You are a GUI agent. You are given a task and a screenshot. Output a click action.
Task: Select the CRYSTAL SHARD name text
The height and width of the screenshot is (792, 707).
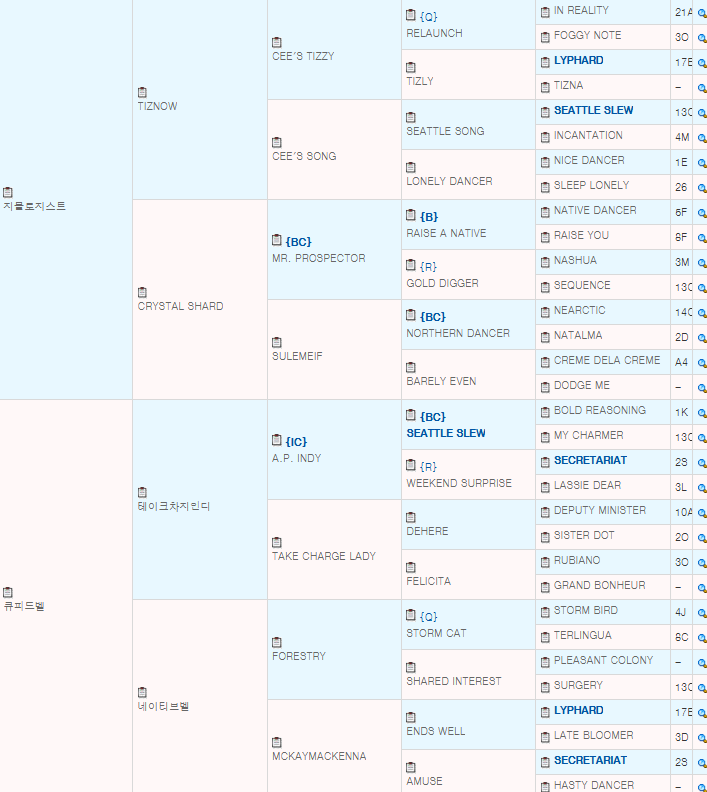click(180, 307)
